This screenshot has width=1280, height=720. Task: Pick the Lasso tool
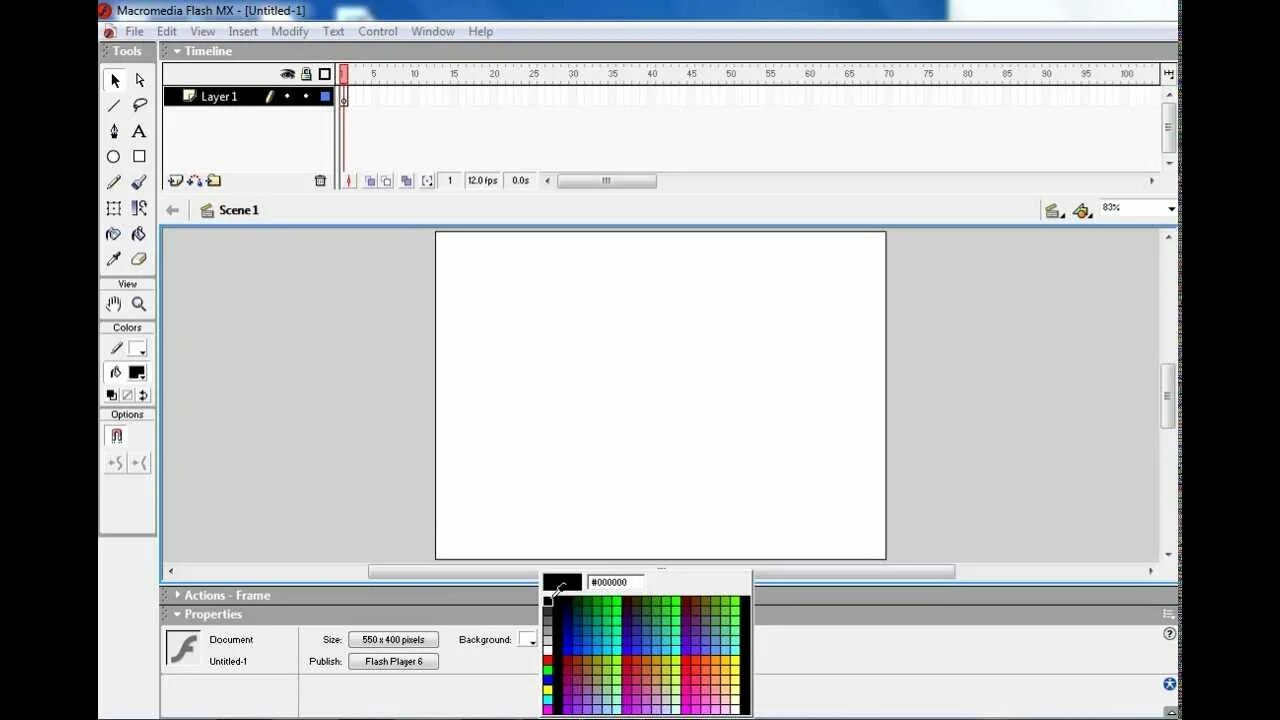(139, 105)
